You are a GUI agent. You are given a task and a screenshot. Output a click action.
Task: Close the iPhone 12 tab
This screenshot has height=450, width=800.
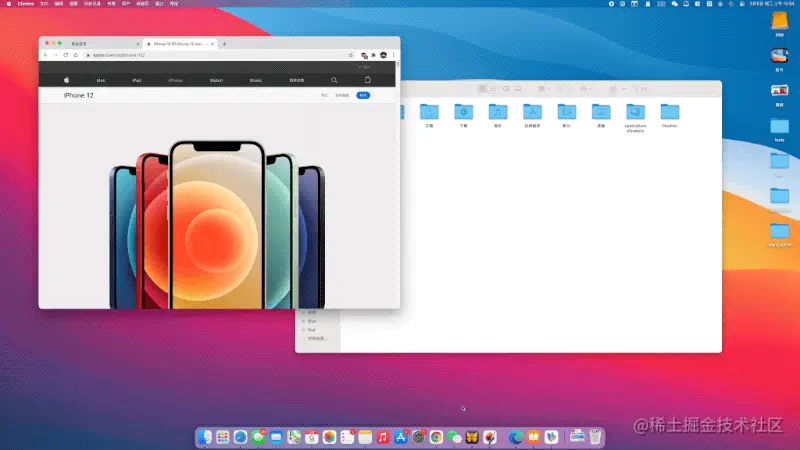(x=212, y=44)
